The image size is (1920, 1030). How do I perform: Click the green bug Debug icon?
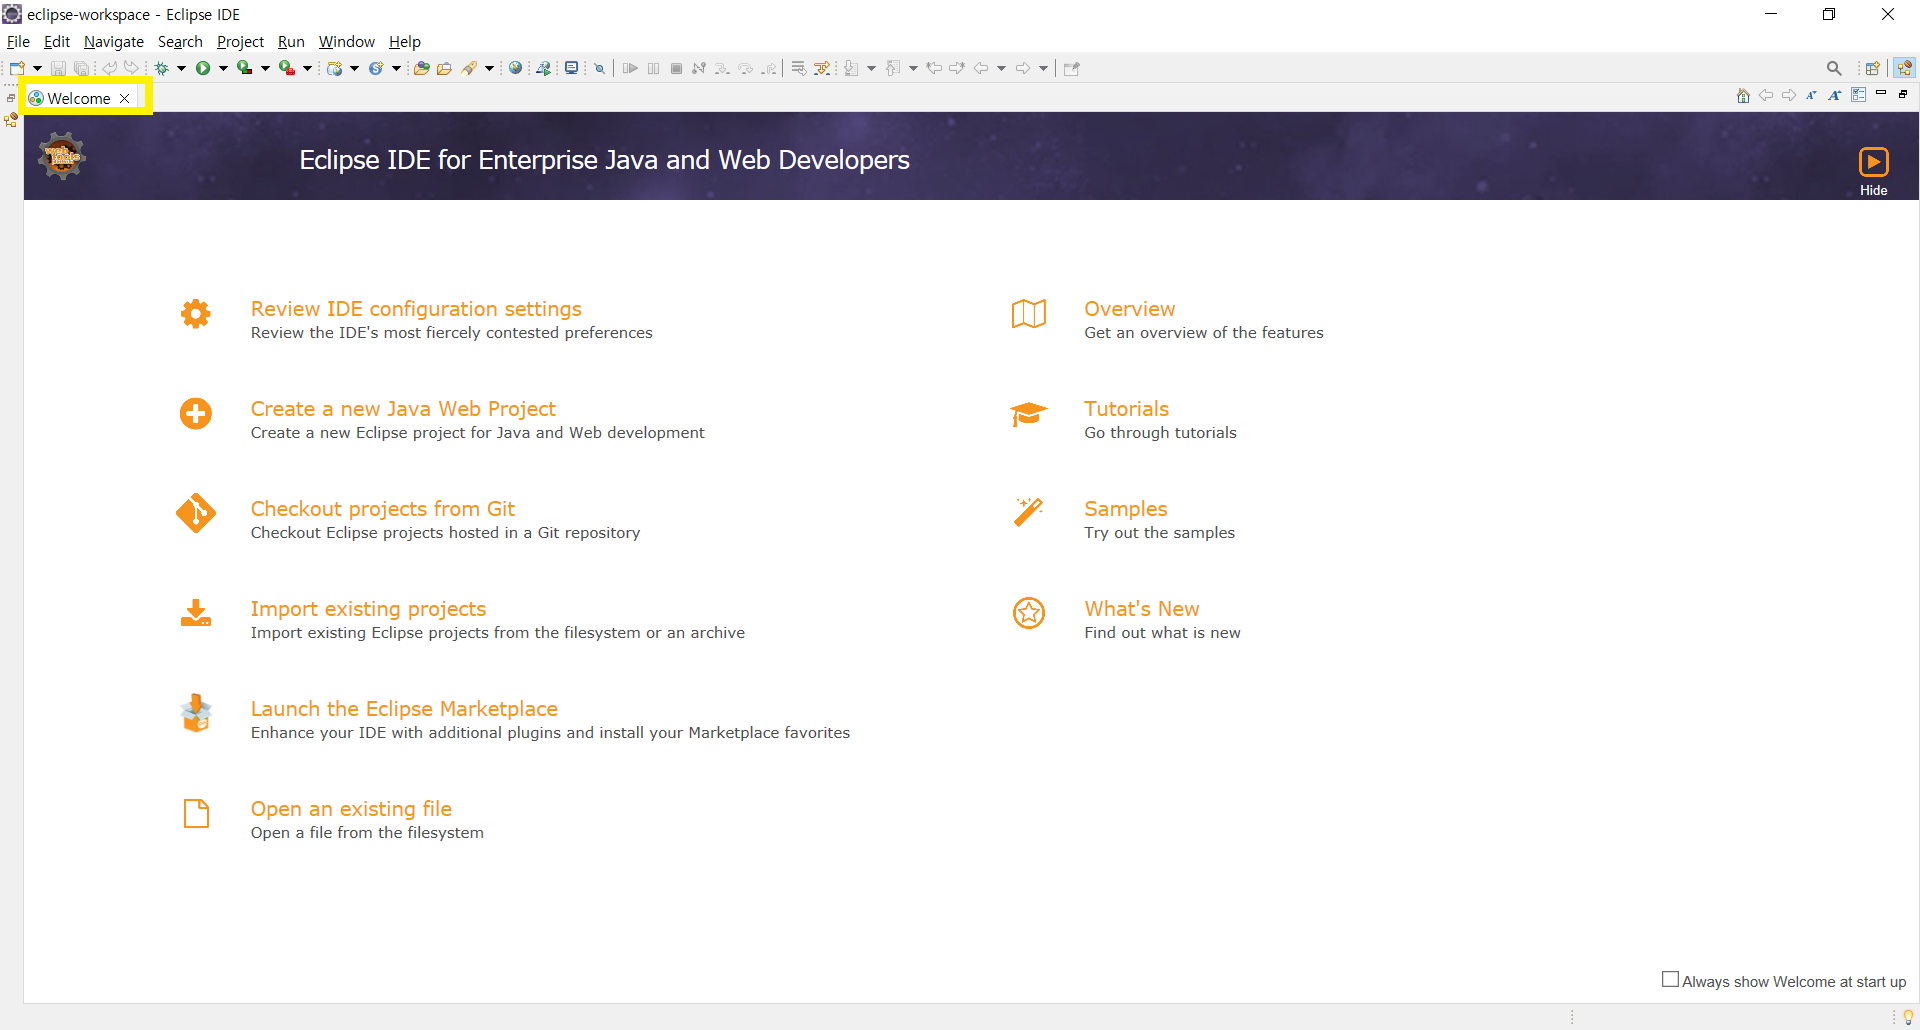(x=161, y=68)
